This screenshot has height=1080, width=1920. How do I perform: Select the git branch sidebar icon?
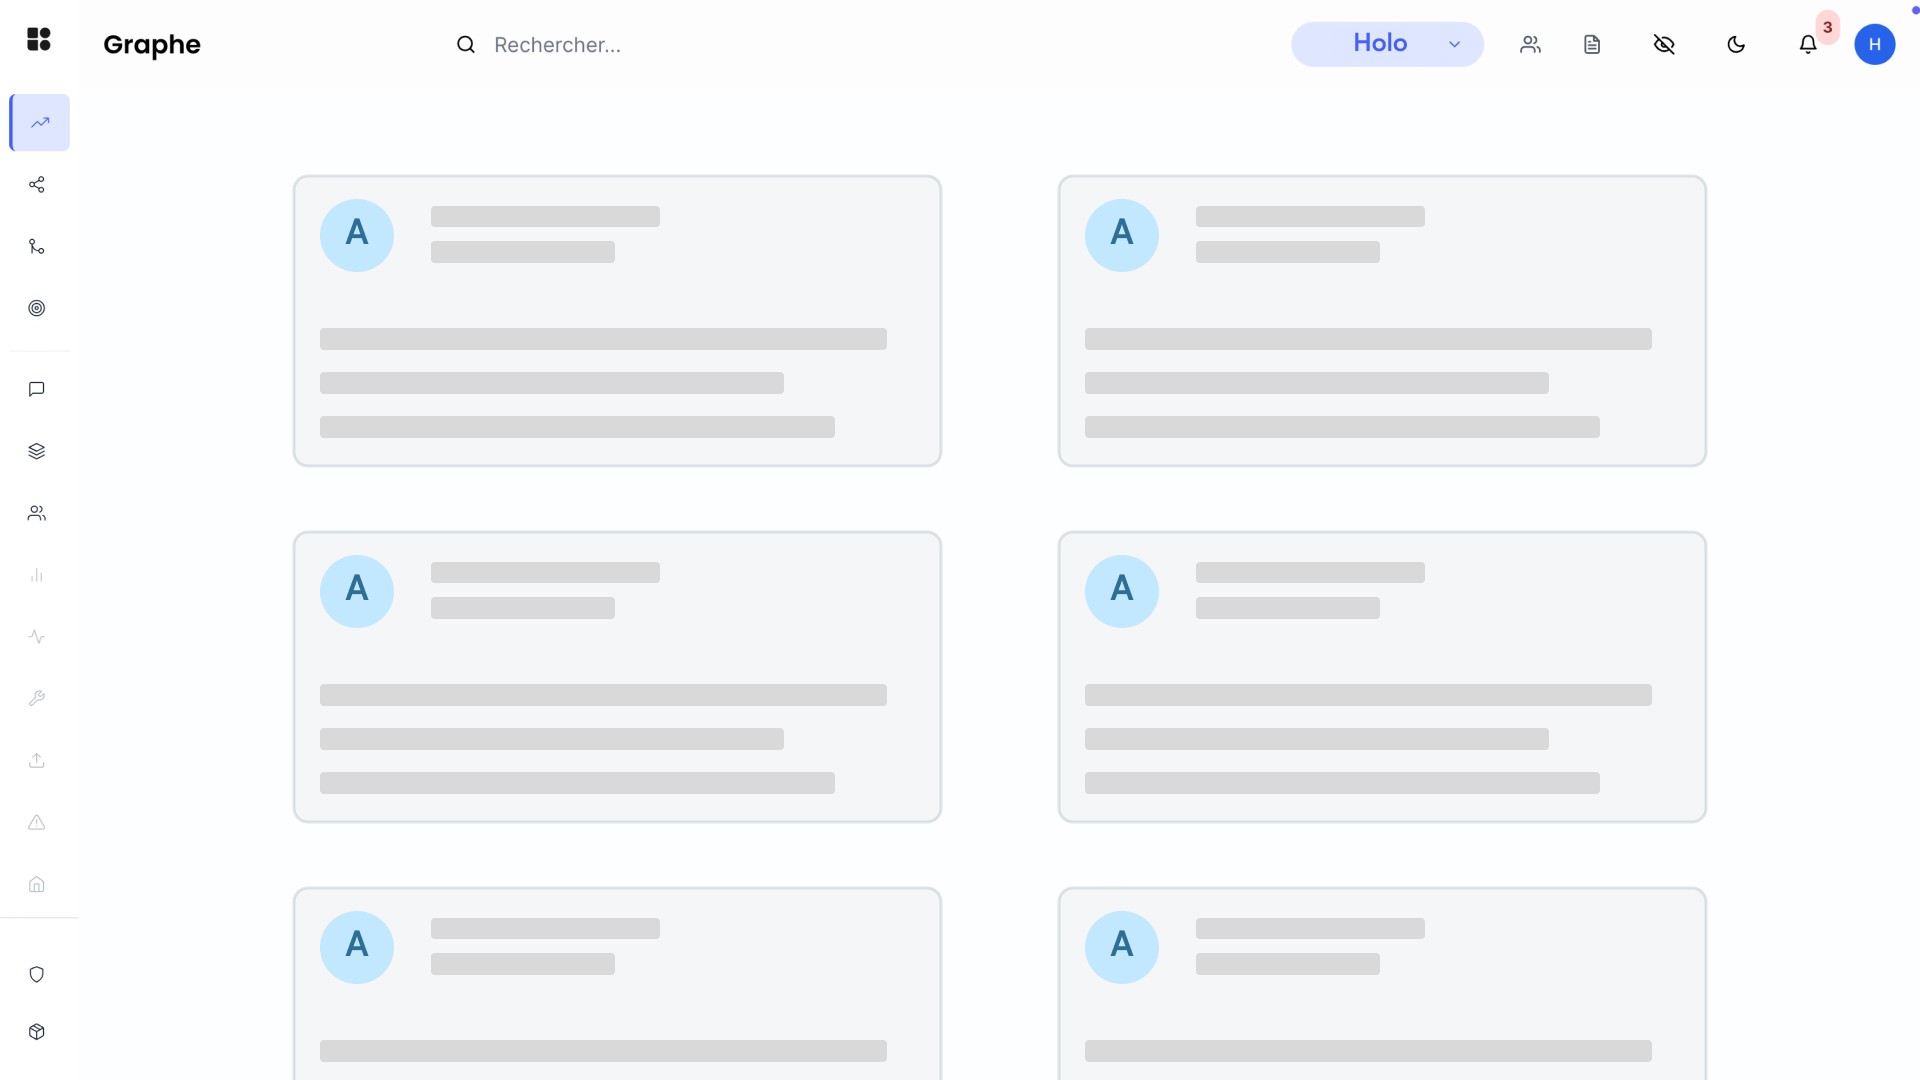[x=37, y=247]
